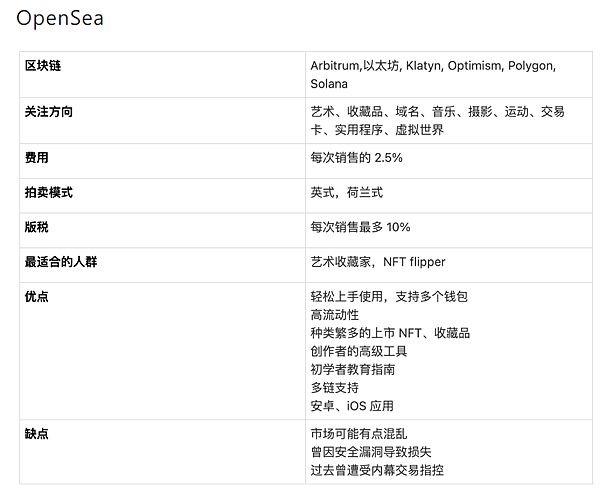The image size is (600, 494).
Task: Click the 安卓、iOS 应用 line
Action: [x=352, y=406]
